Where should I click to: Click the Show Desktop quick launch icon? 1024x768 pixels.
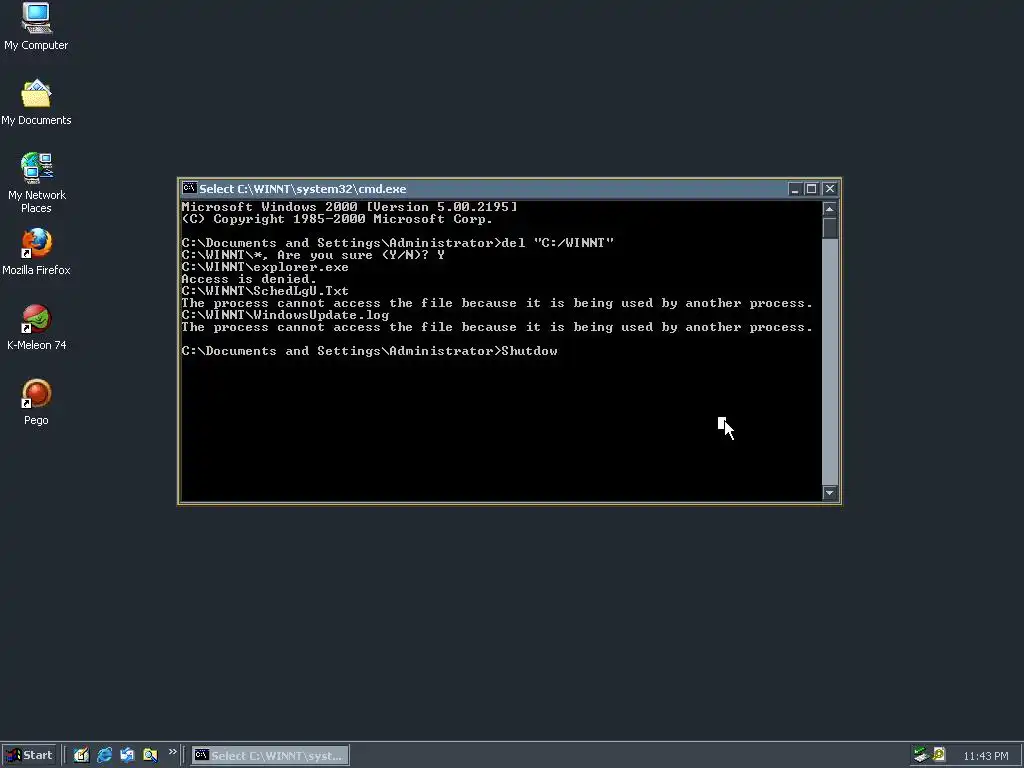(81, 755)
